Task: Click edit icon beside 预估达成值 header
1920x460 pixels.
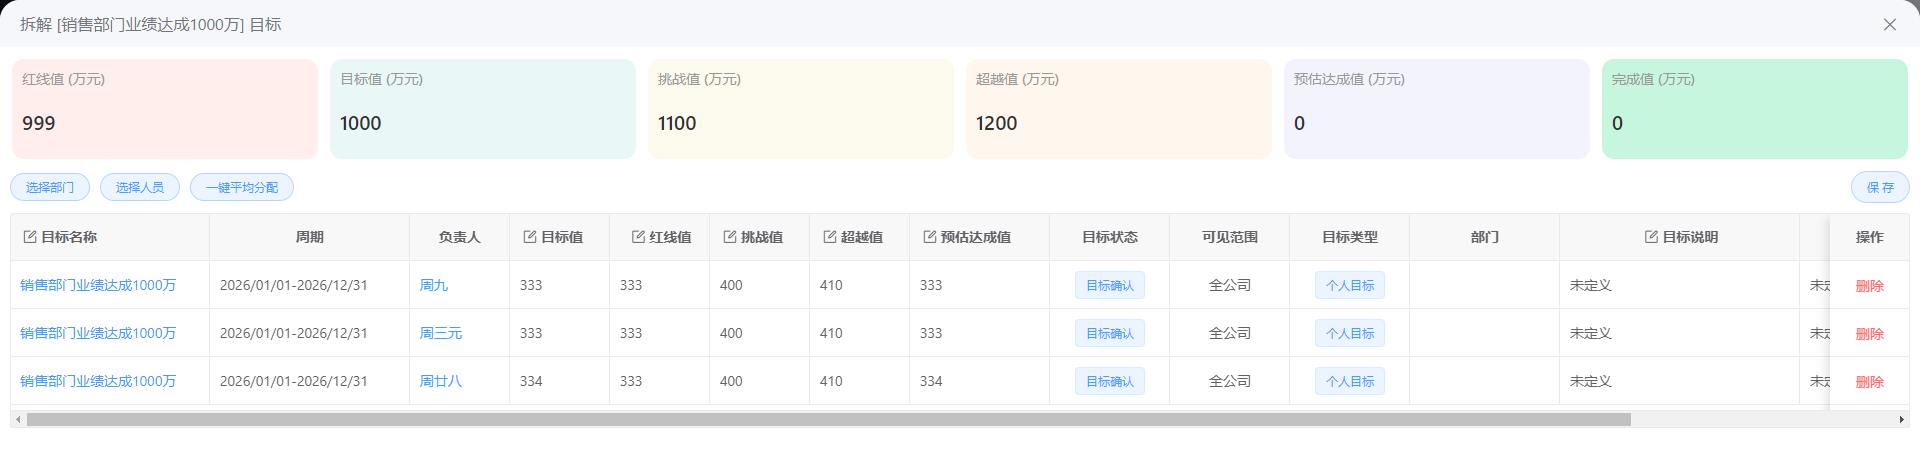Action: coord(930,237)
